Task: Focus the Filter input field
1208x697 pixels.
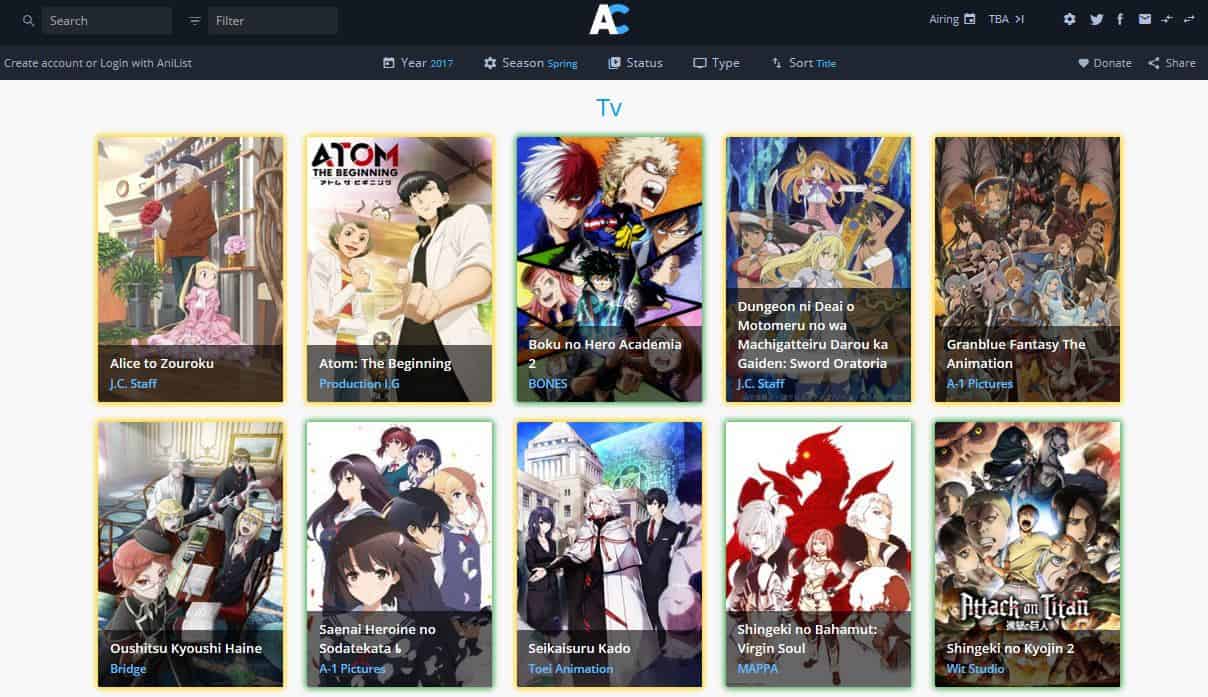Action: tap(273, 20)
